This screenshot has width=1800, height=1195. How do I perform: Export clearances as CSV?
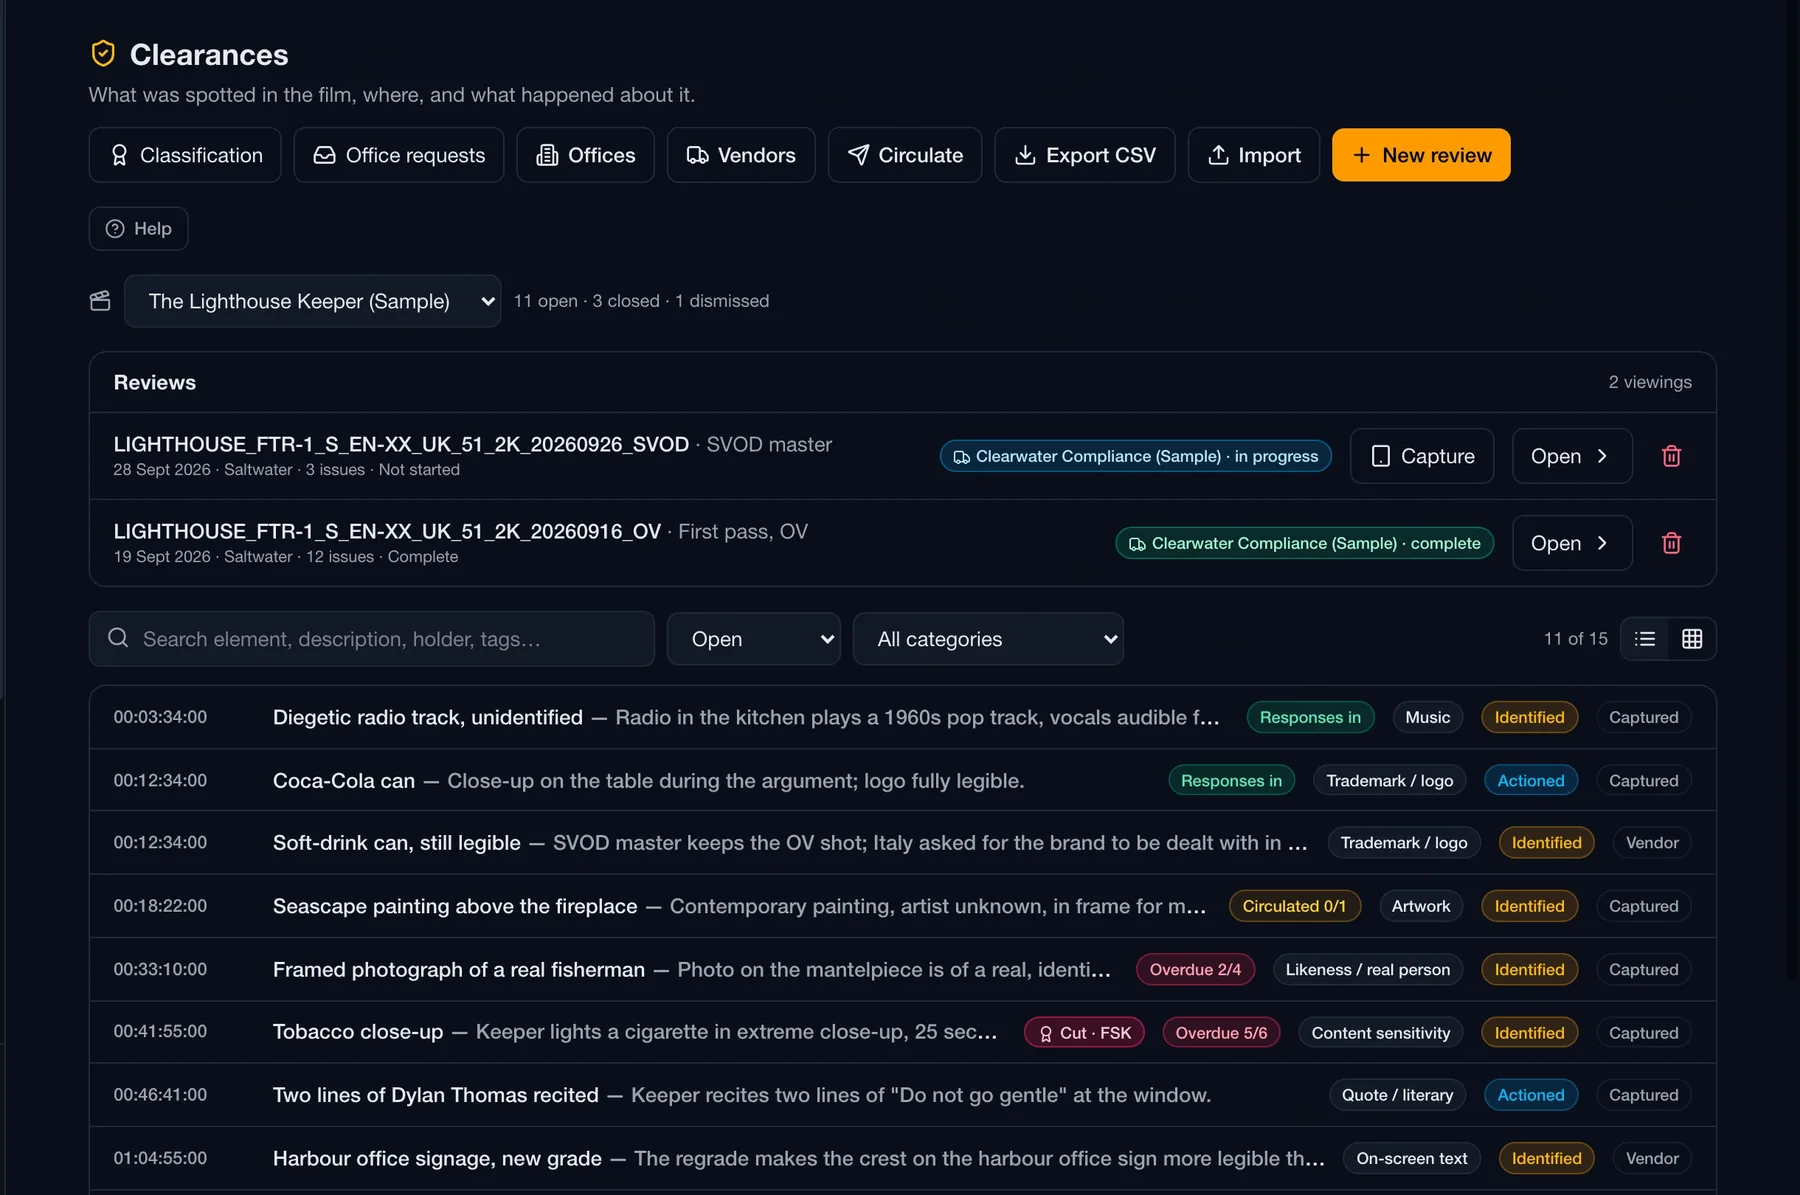click(1085, 155)
